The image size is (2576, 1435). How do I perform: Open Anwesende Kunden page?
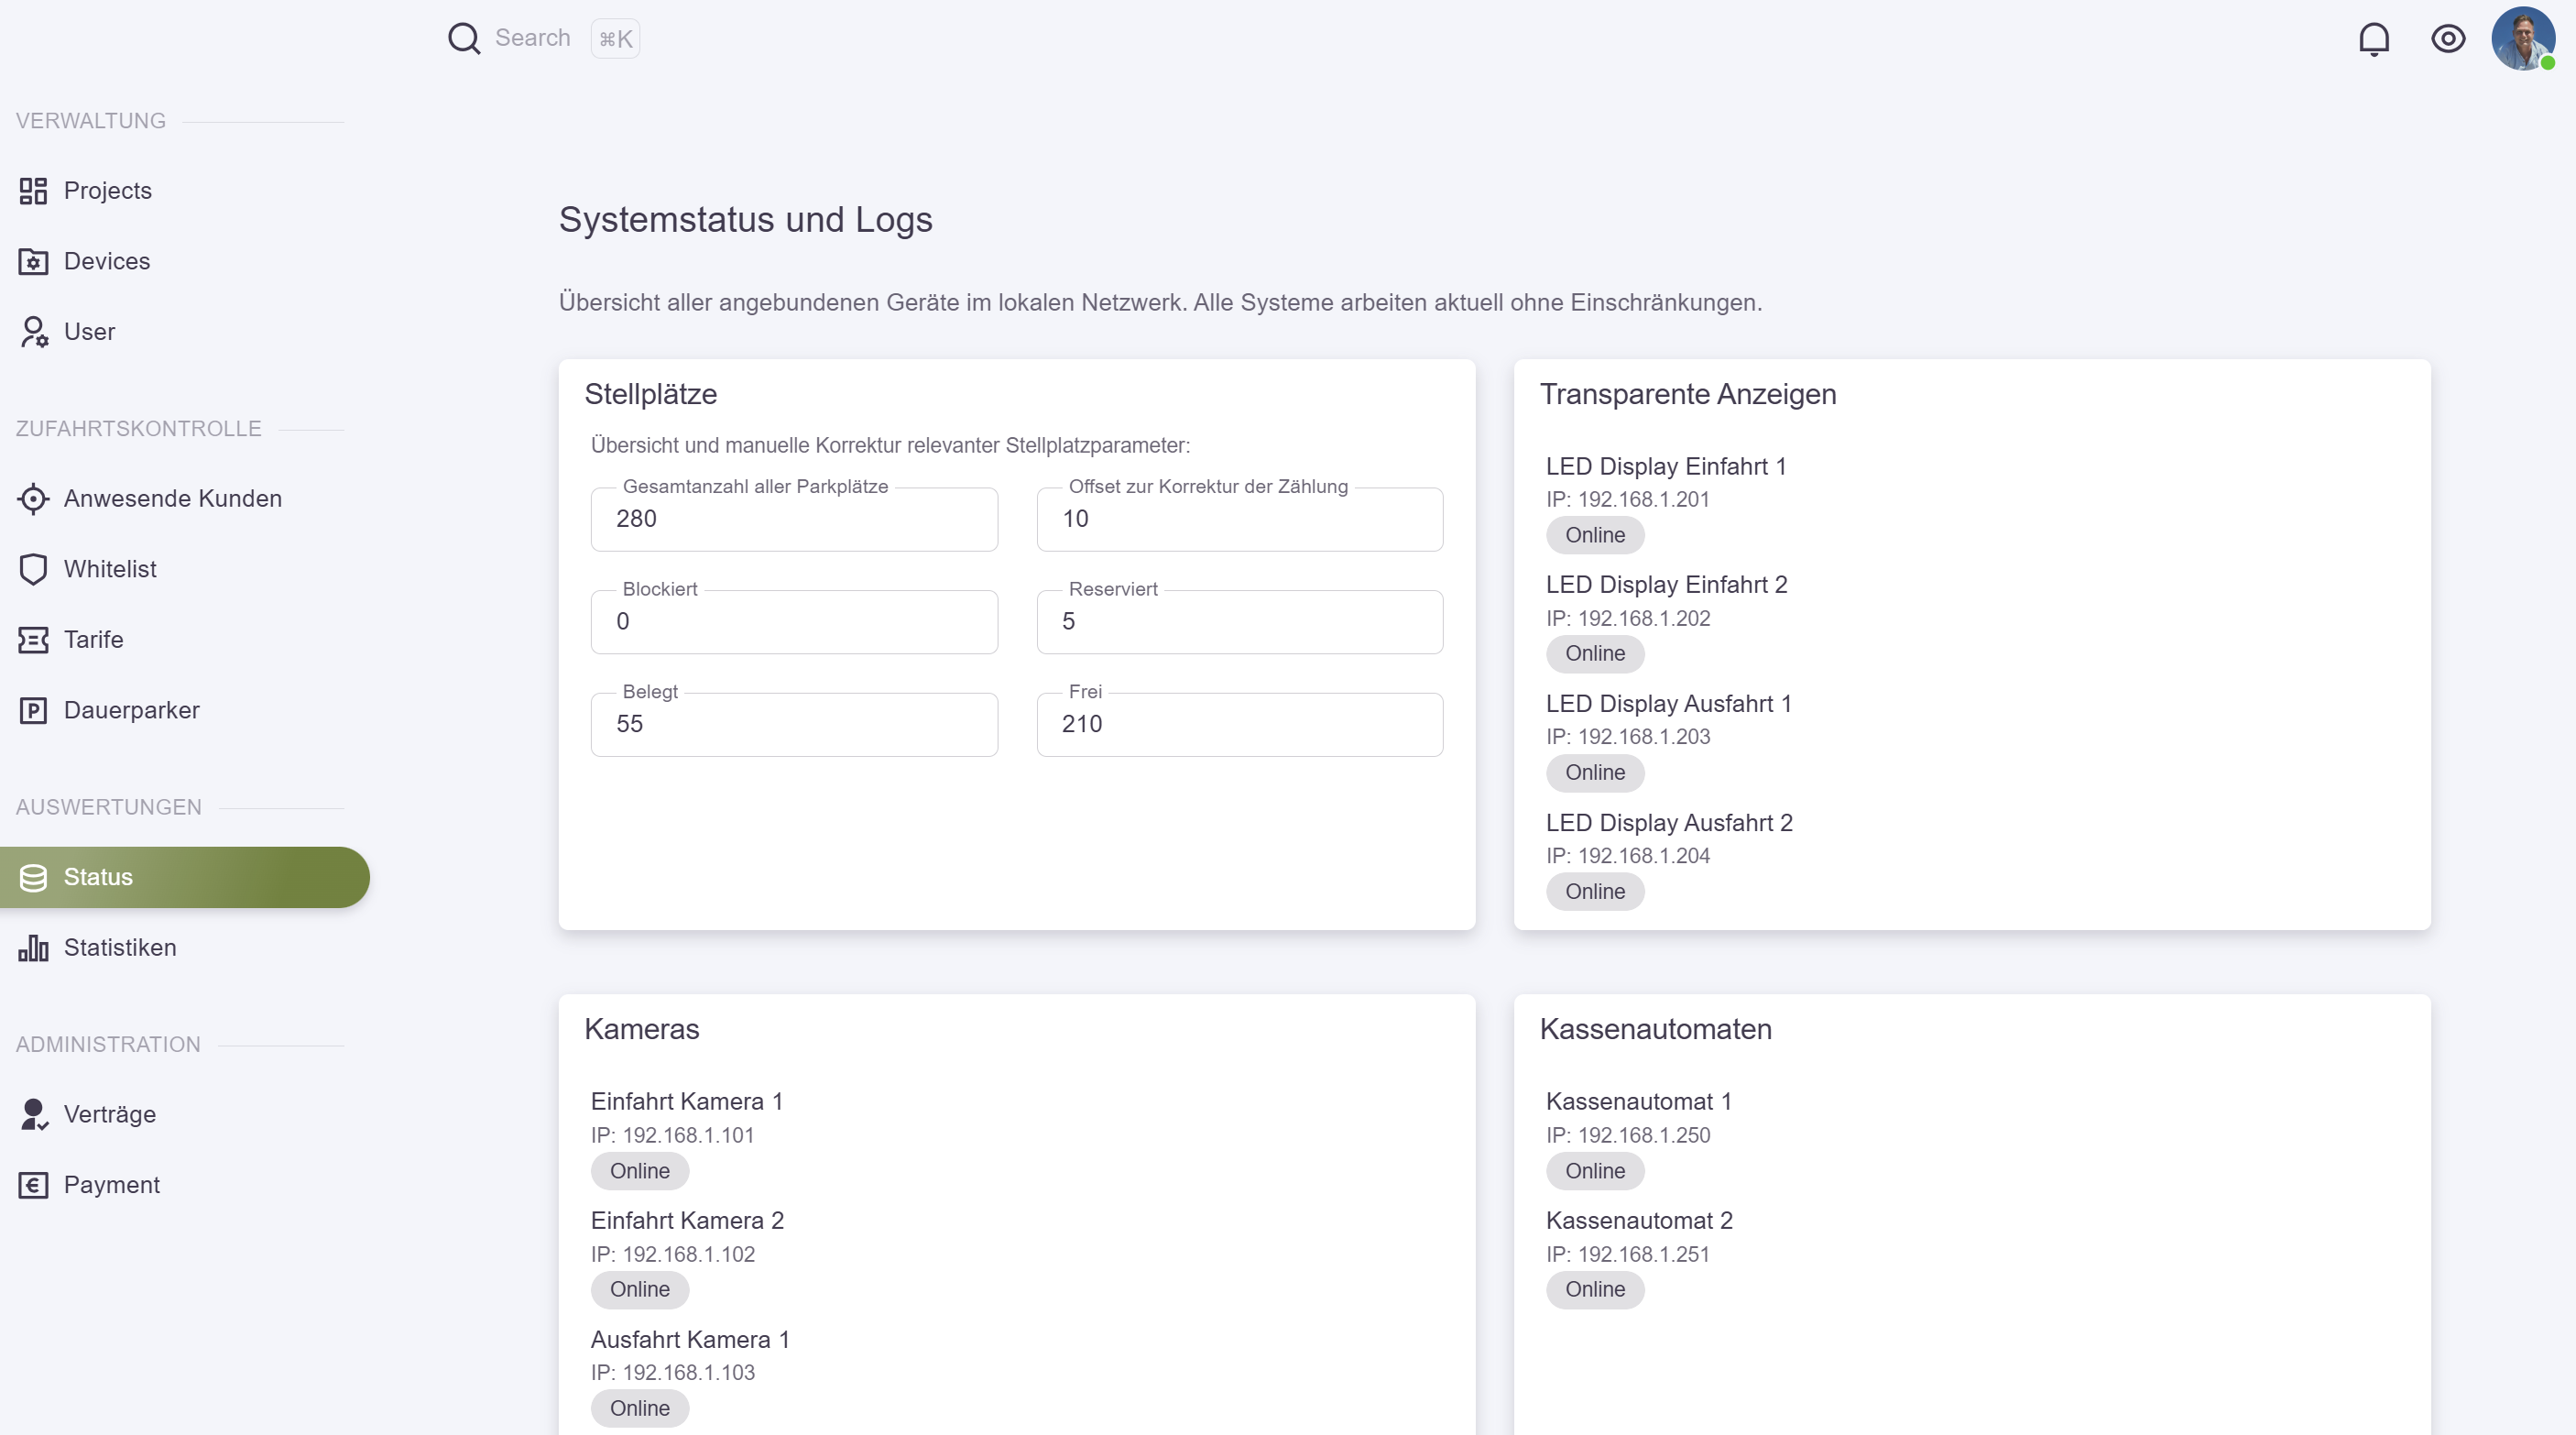(172, 499)
